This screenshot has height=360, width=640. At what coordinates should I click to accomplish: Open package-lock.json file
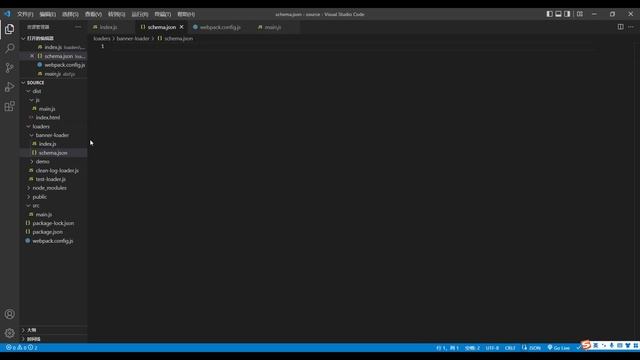point(53,223)
